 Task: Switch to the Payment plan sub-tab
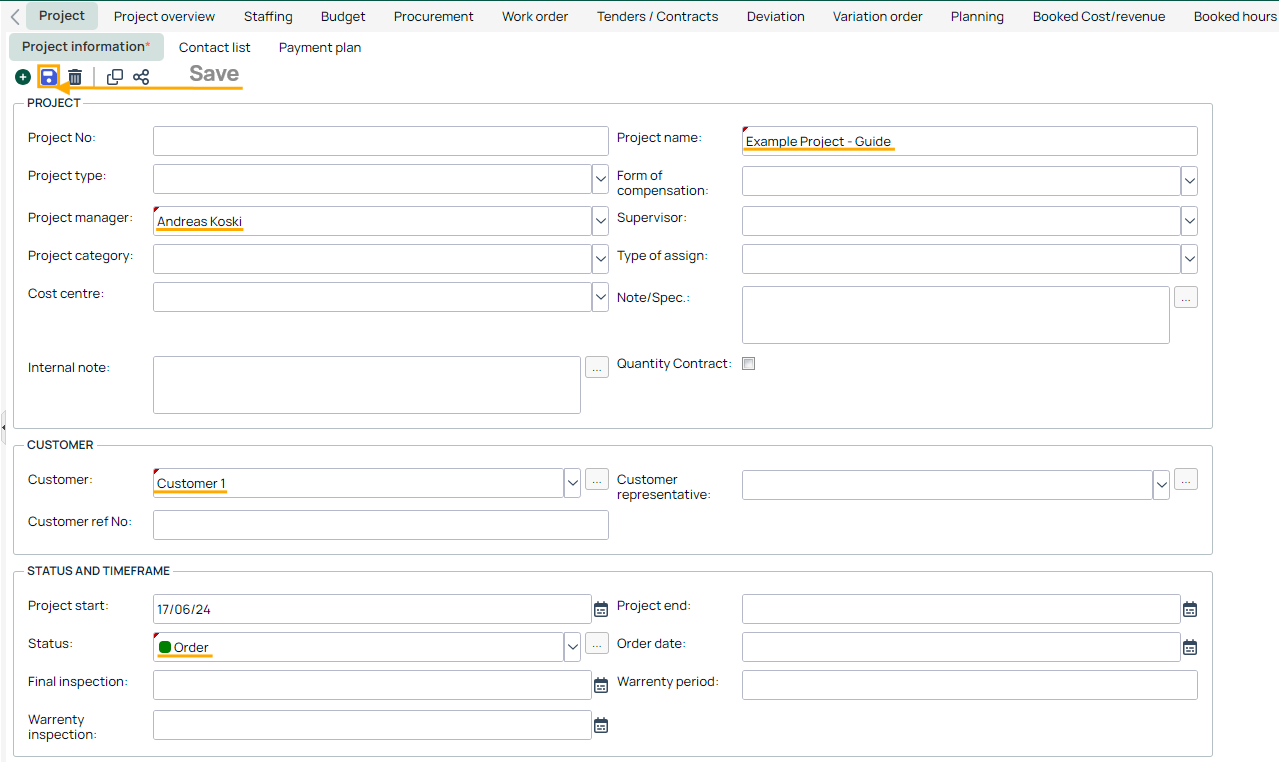(320, 47)
